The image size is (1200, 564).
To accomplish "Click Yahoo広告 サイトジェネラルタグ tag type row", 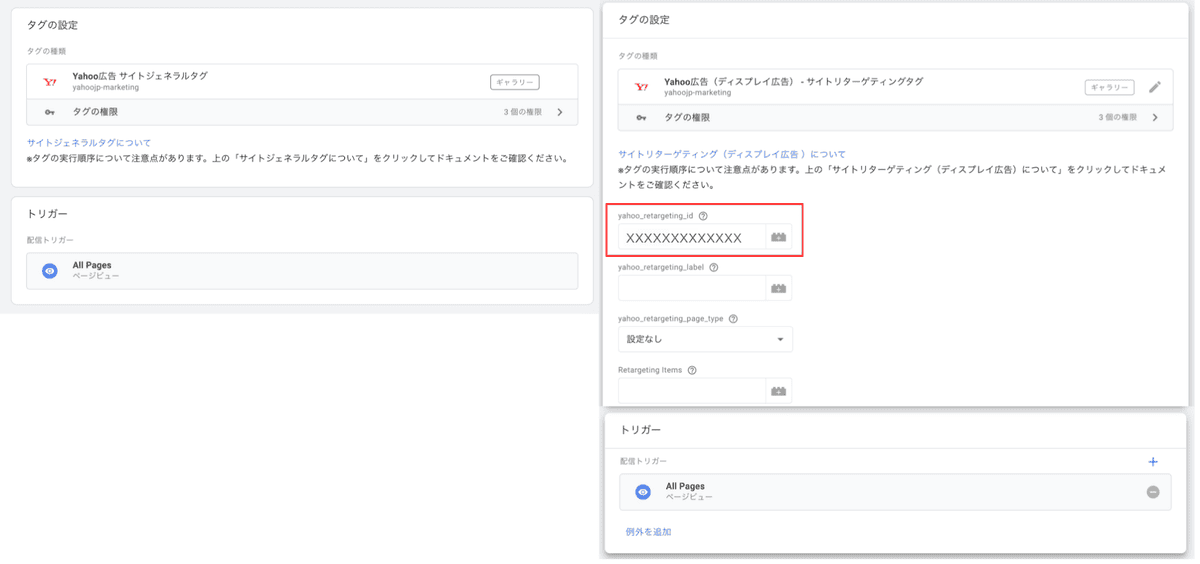I will pos(302,82).
